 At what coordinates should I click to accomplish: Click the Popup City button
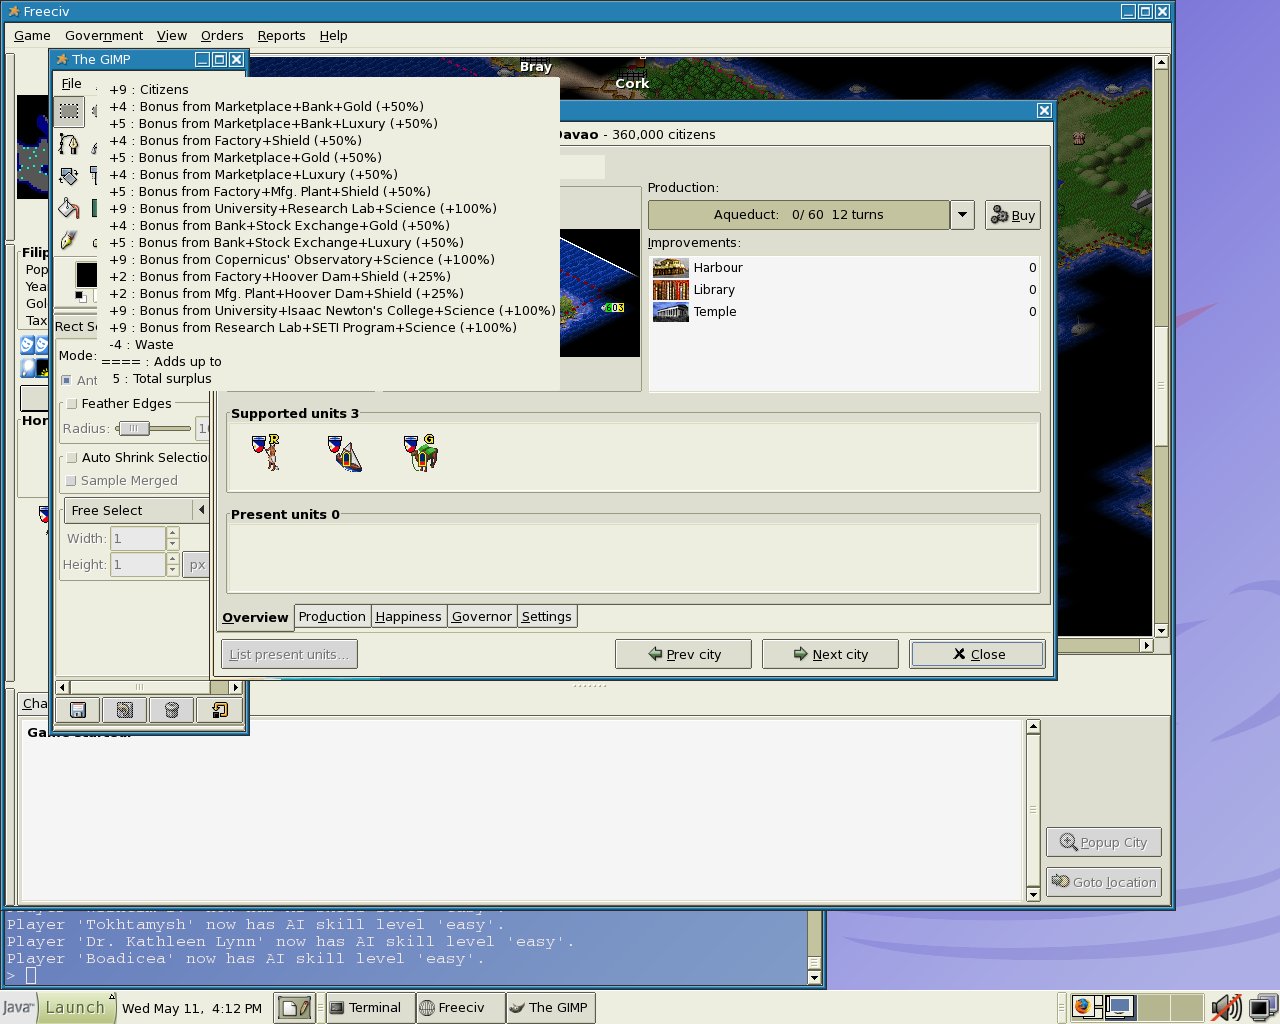(x=1104, y=842)
